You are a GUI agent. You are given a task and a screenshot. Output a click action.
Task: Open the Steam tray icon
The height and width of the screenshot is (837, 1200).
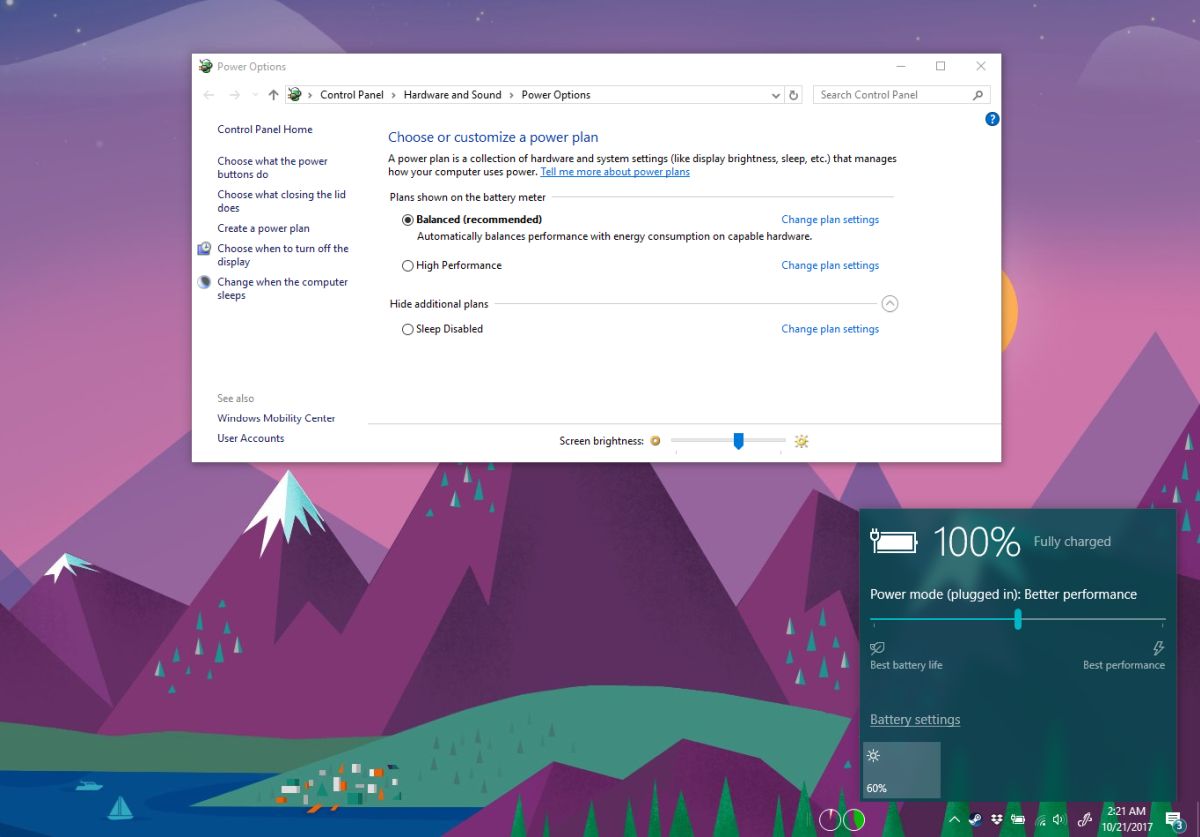point(976,819)
